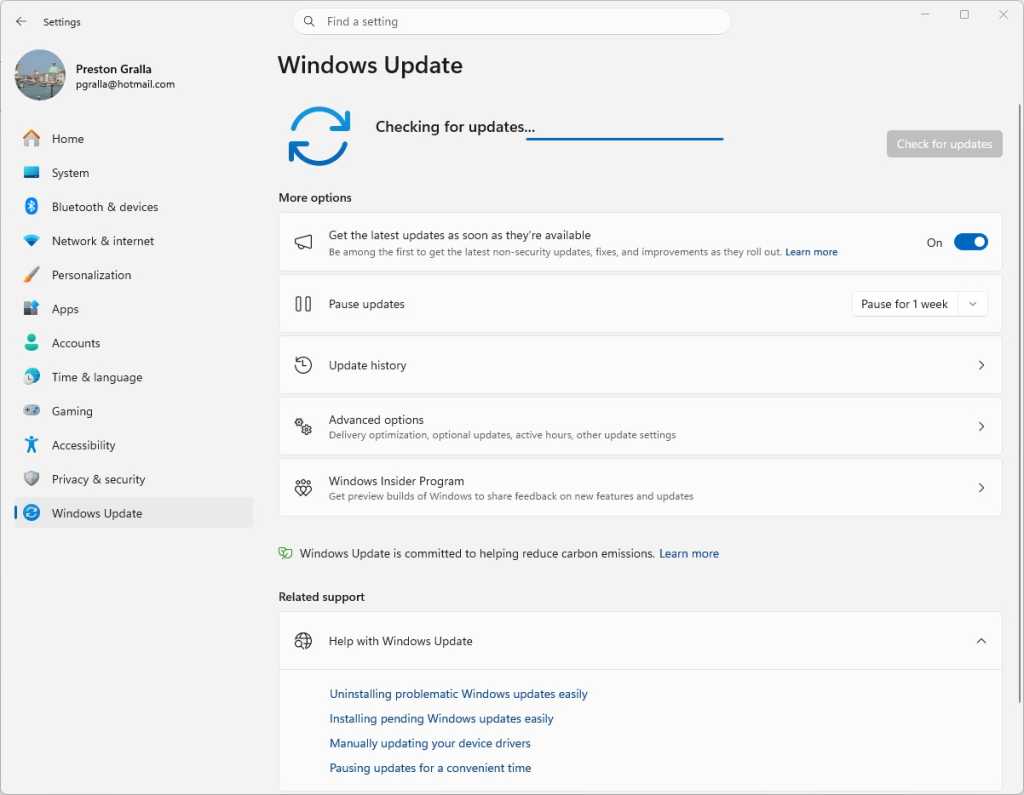The width and height of the screenshot is (1024, 795).
Task: Open Learn more link for latest updates
Action: click(811, 252)
